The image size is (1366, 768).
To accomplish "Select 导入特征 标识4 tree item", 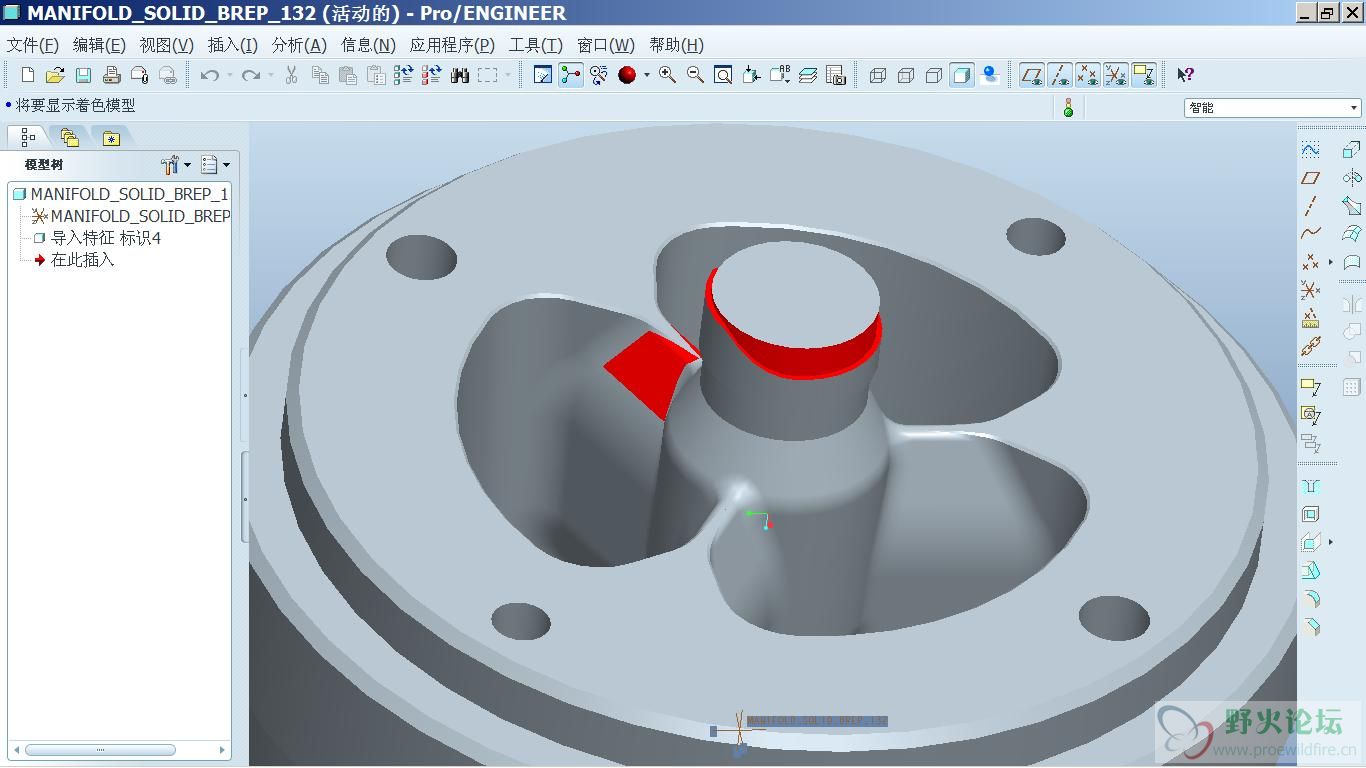I will pos(96,238).
